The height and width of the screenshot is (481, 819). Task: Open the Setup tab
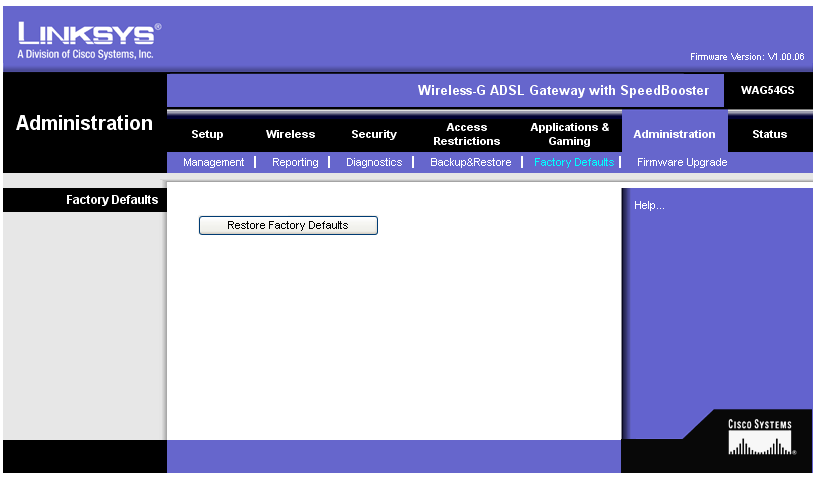point(207,134)
